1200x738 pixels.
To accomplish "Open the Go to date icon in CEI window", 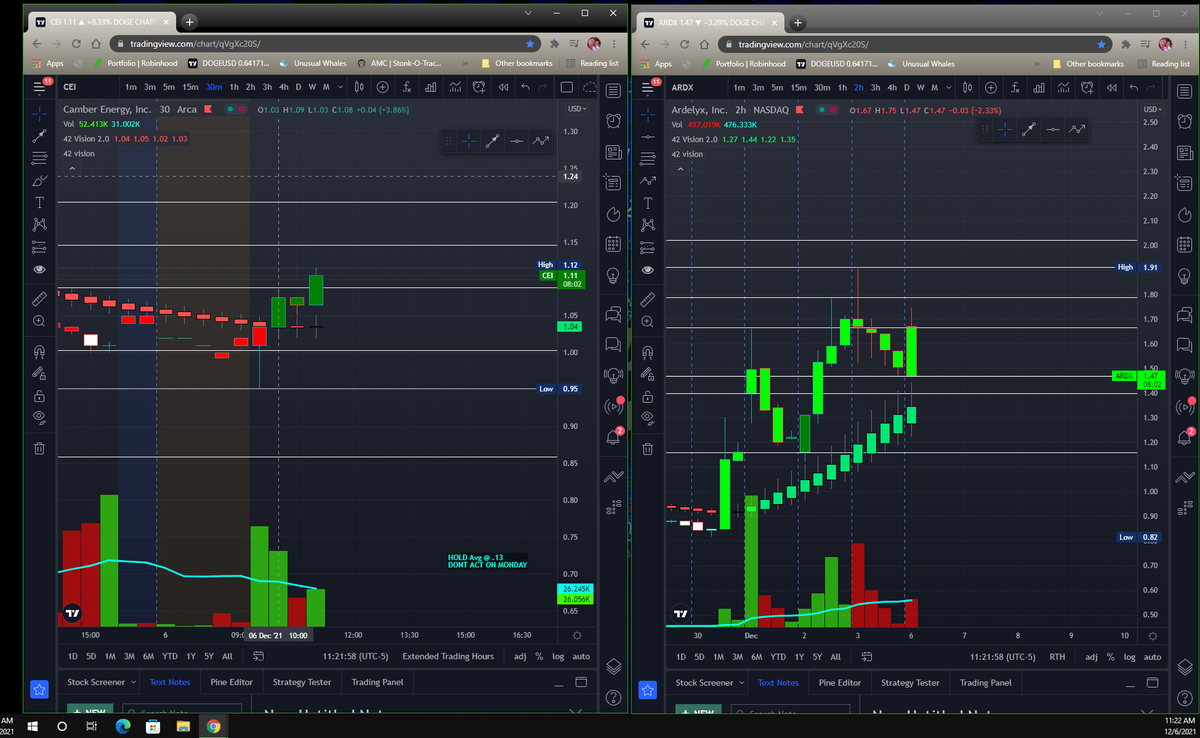I will pyautogui.click(x=258, y=656).
